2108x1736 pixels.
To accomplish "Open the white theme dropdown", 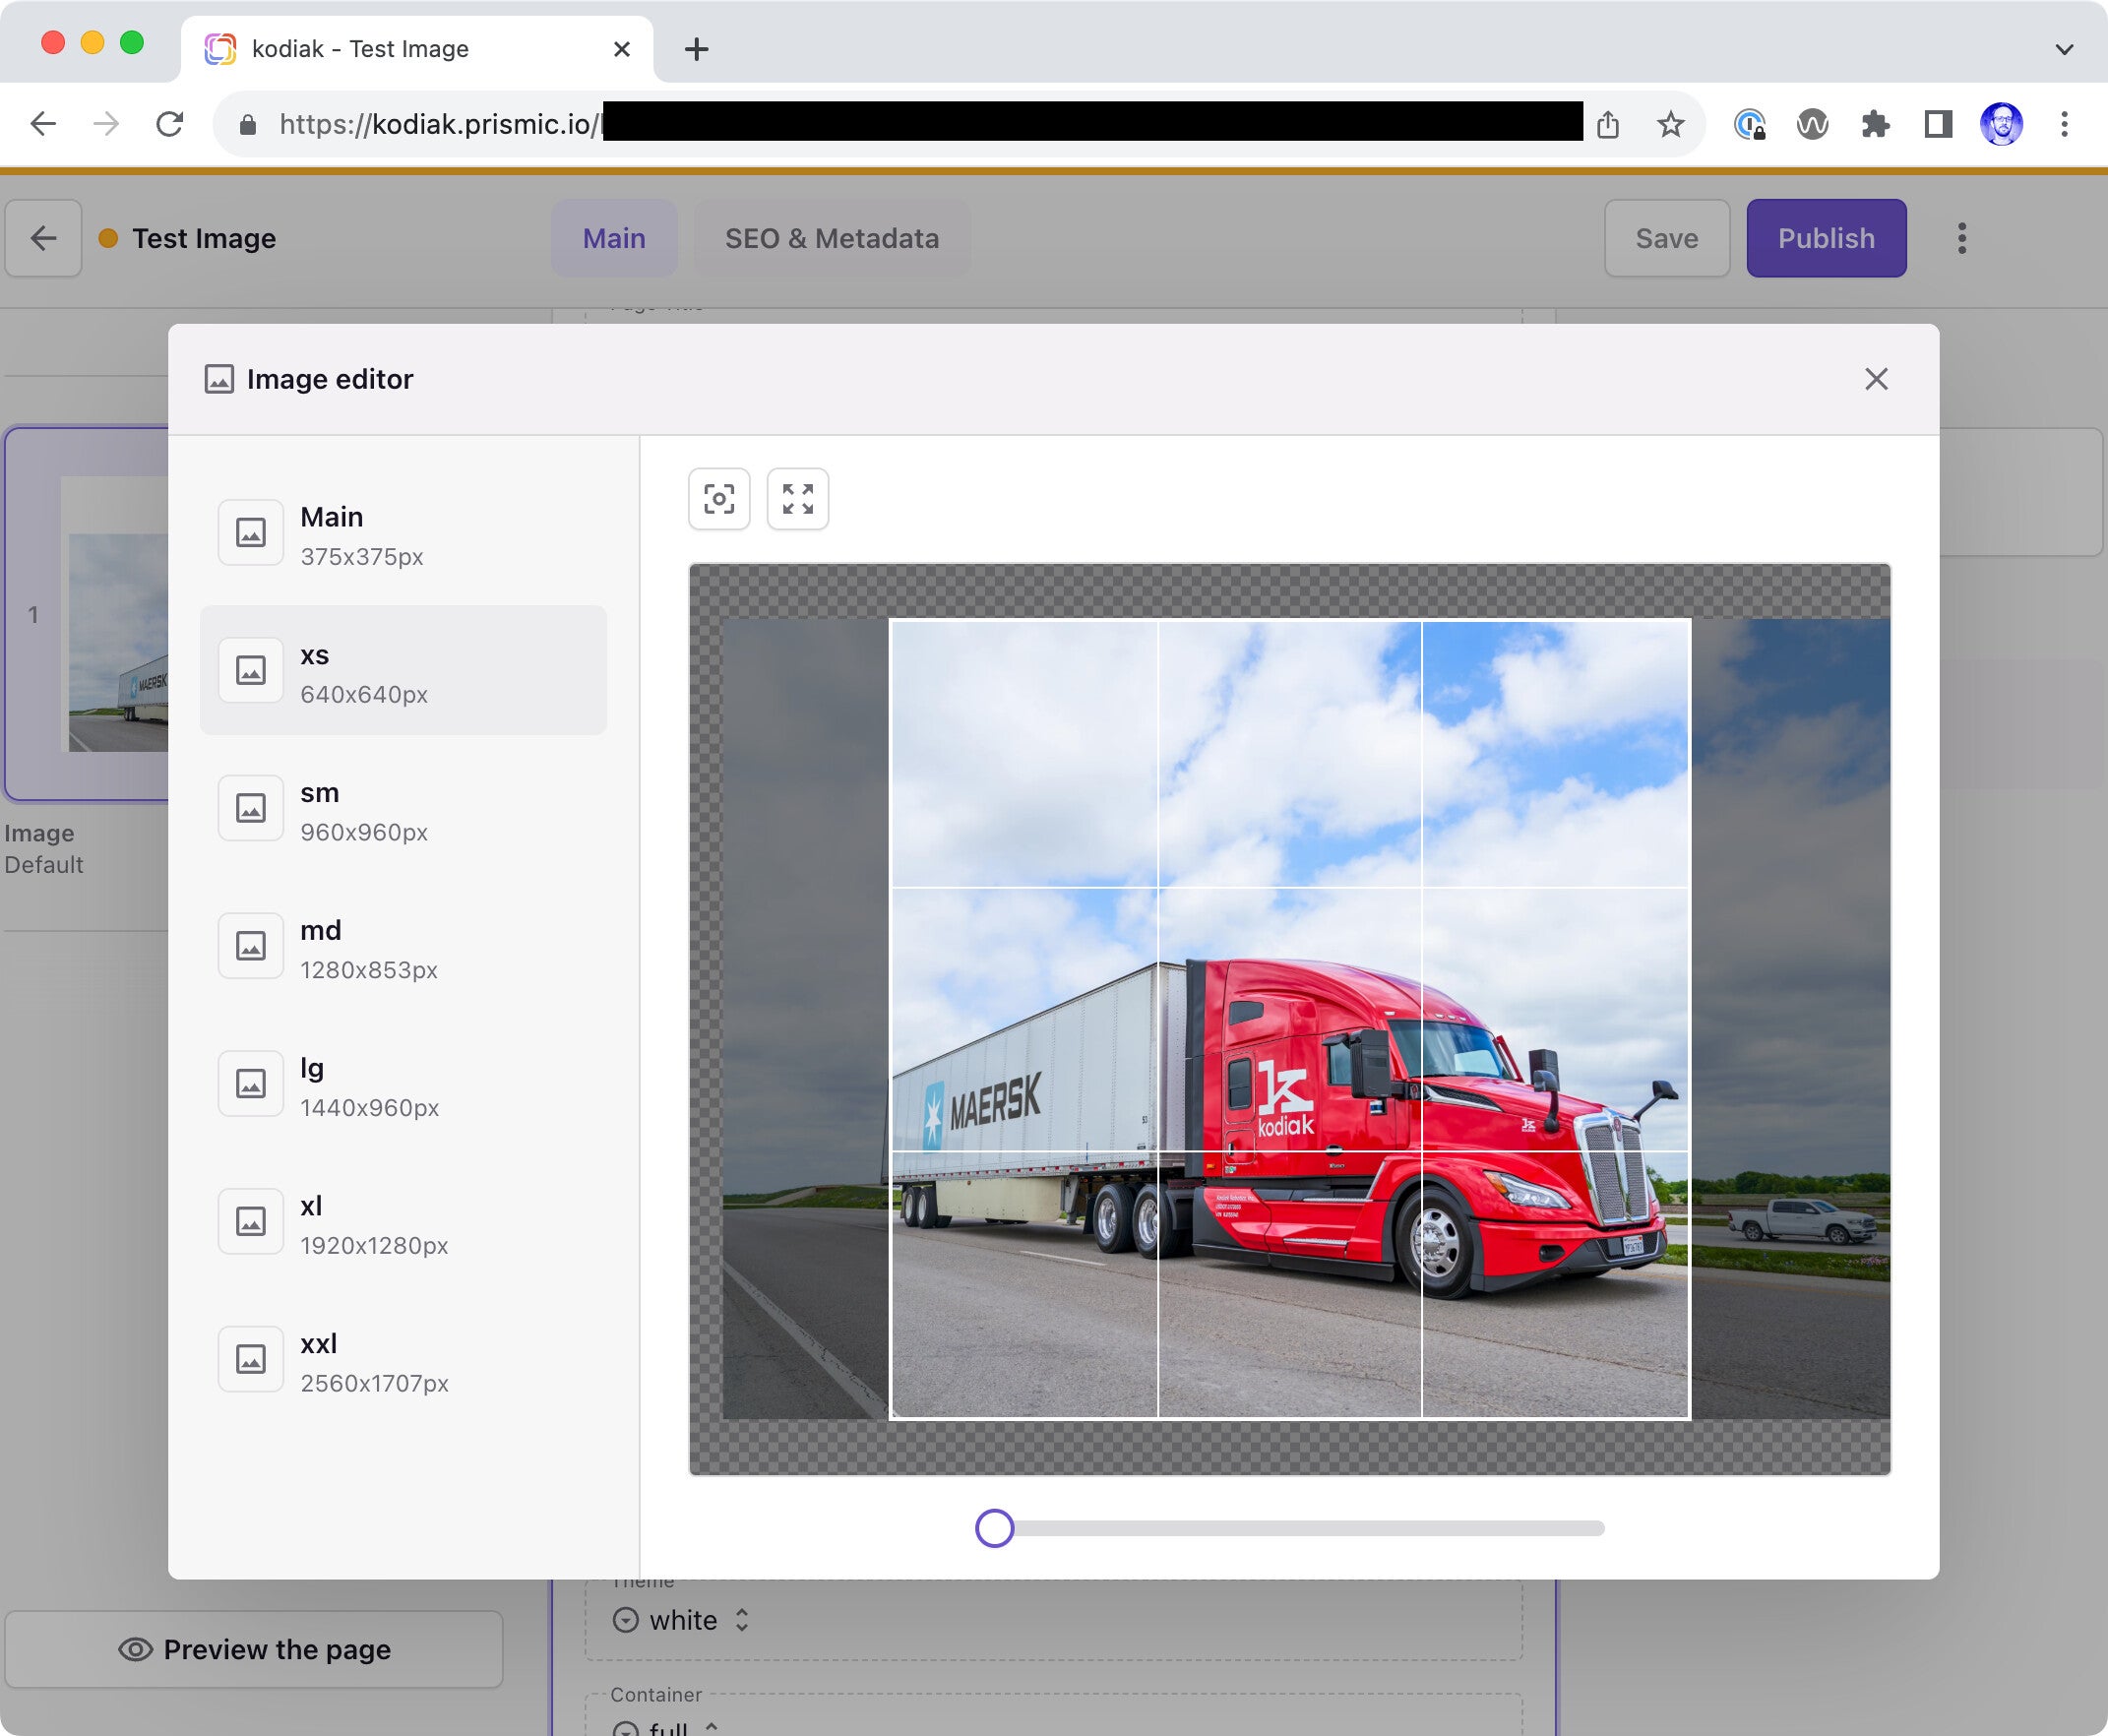I will [683, 1620].
